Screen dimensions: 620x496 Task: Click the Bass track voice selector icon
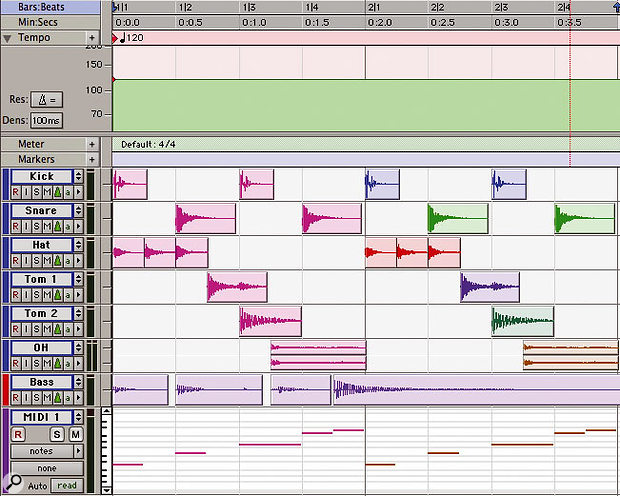pos(58,398)
